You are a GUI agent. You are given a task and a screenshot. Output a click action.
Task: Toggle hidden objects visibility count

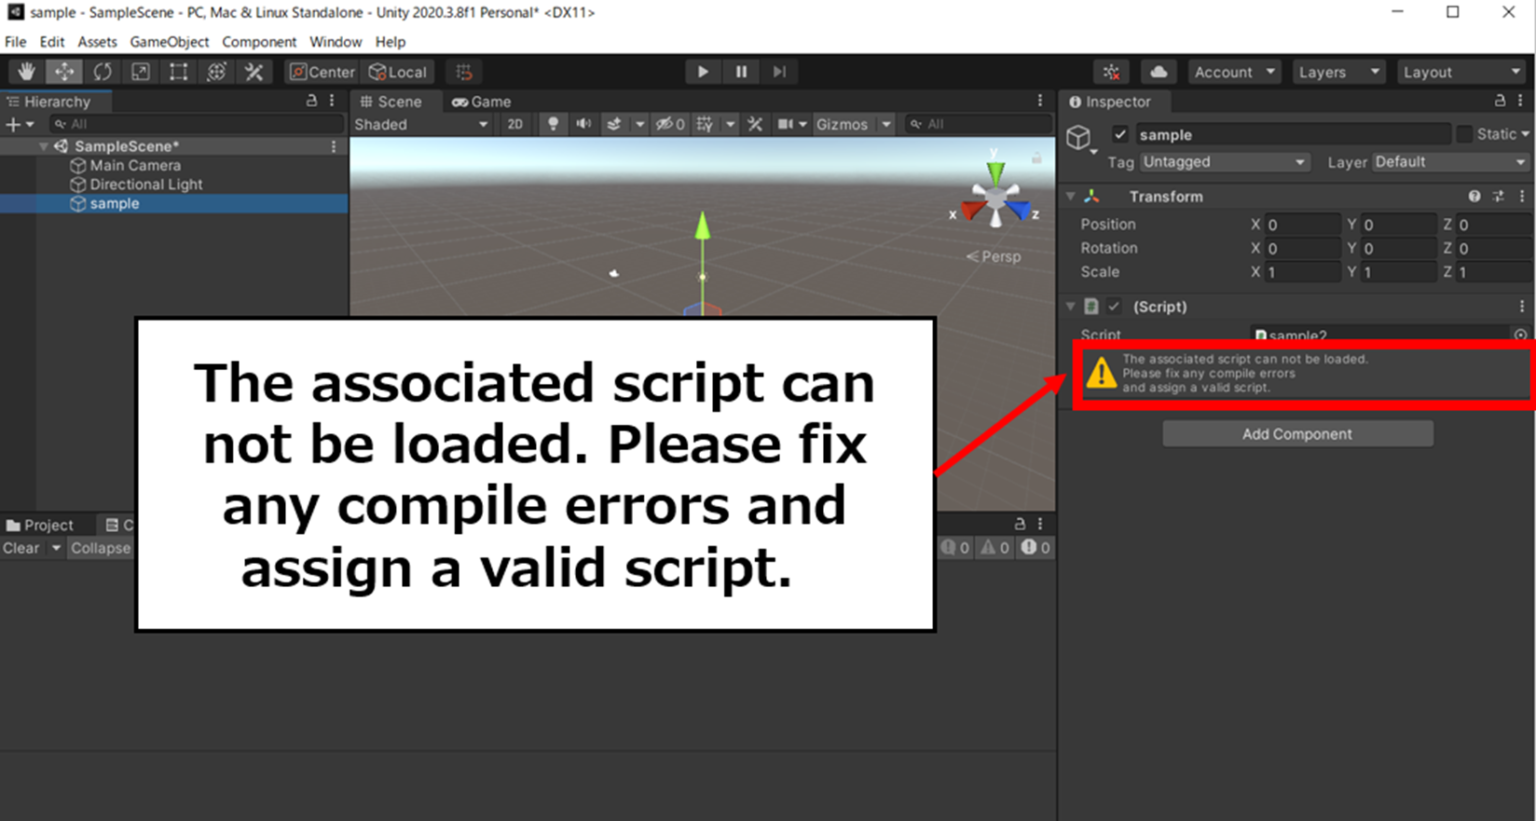[x=670, y=124]
